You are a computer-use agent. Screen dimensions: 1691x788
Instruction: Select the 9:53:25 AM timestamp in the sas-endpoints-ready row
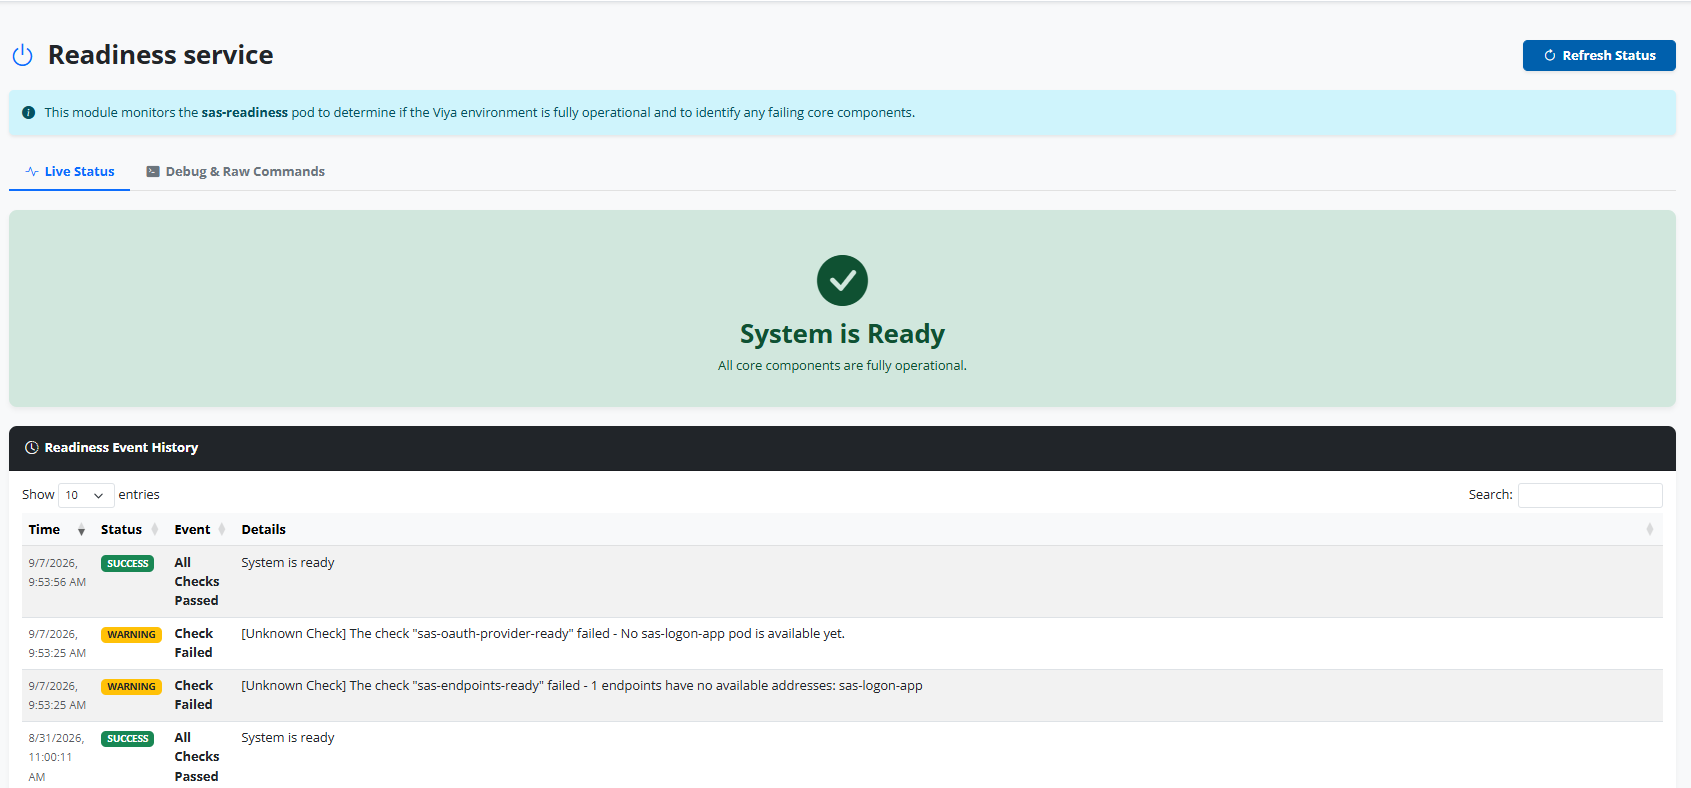click(x=57, y=696)
